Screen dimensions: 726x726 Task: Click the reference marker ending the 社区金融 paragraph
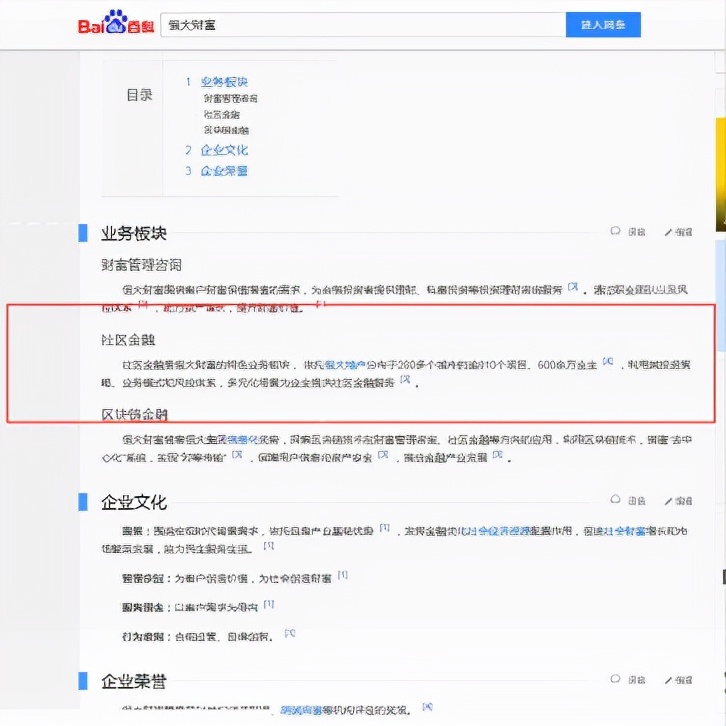click(405, 379)
